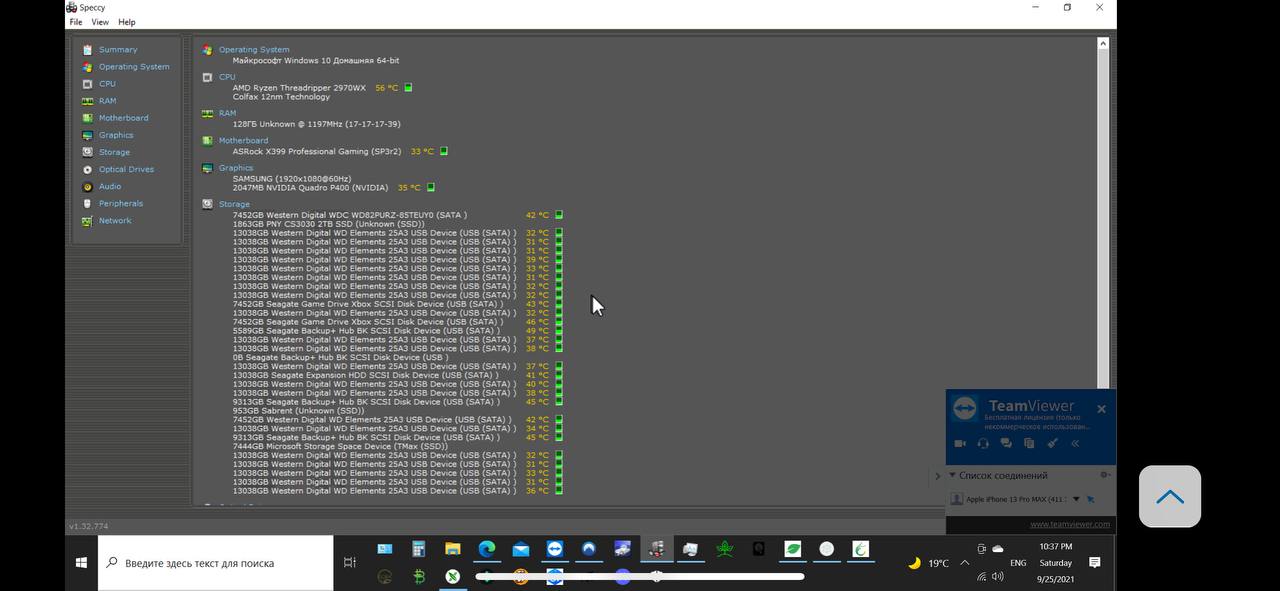
Task: Click the motherboard temperature indicator icon
Action: pos(444,152)
